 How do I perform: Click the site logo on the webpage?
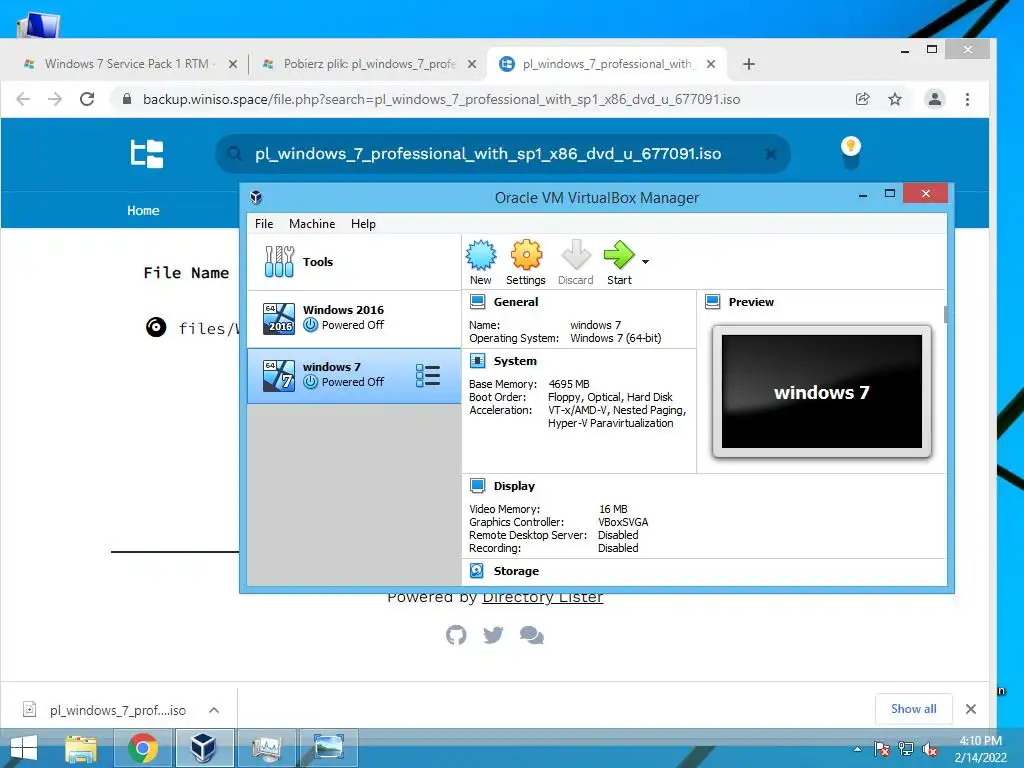pyautogui.click(x=147, y=154)
